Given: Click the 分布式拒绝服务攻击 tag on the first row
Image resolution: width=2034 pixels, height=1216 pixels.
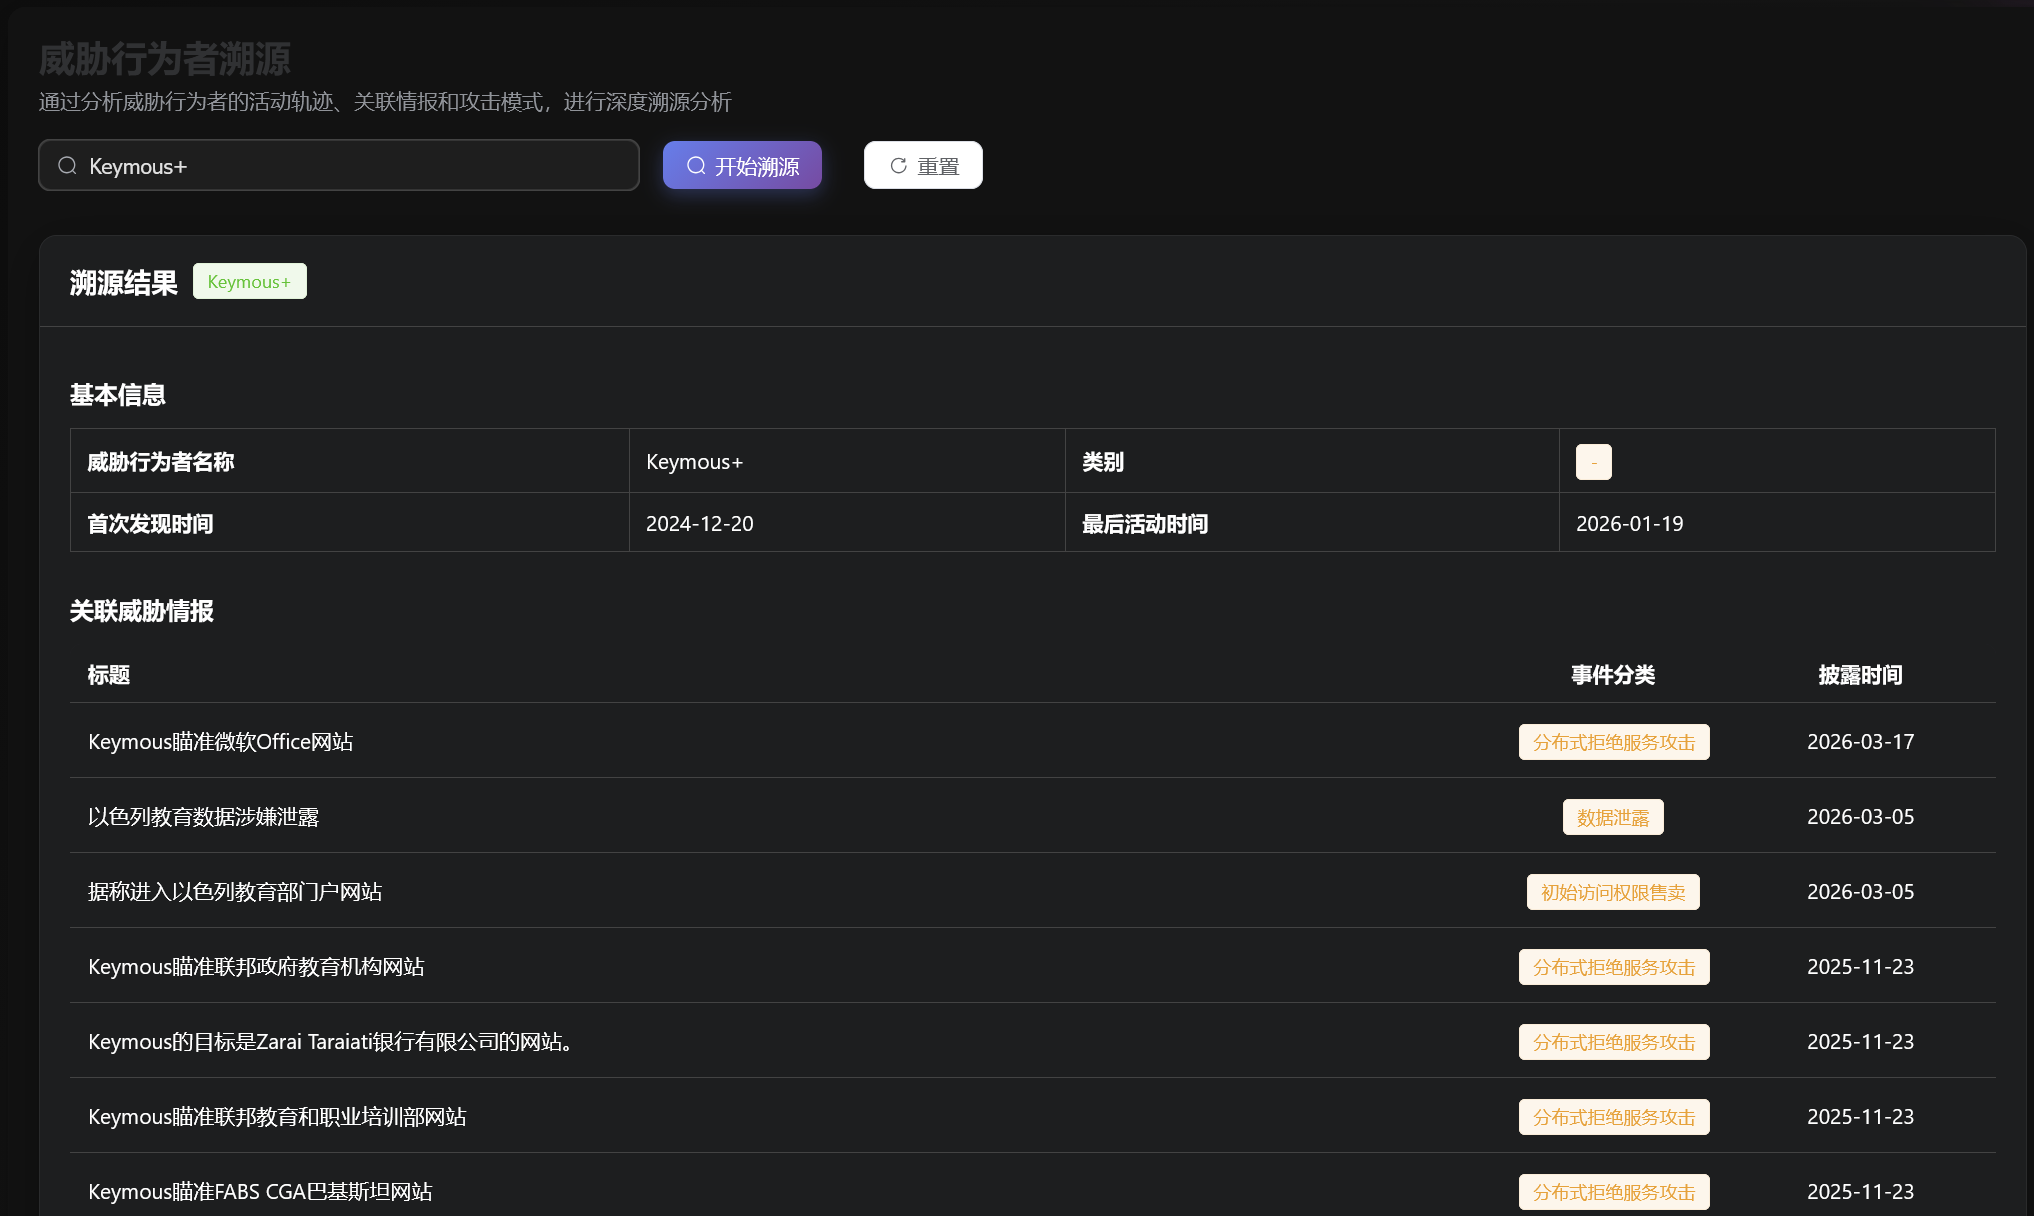Looking at the screenshot, I should point(1613,741).
